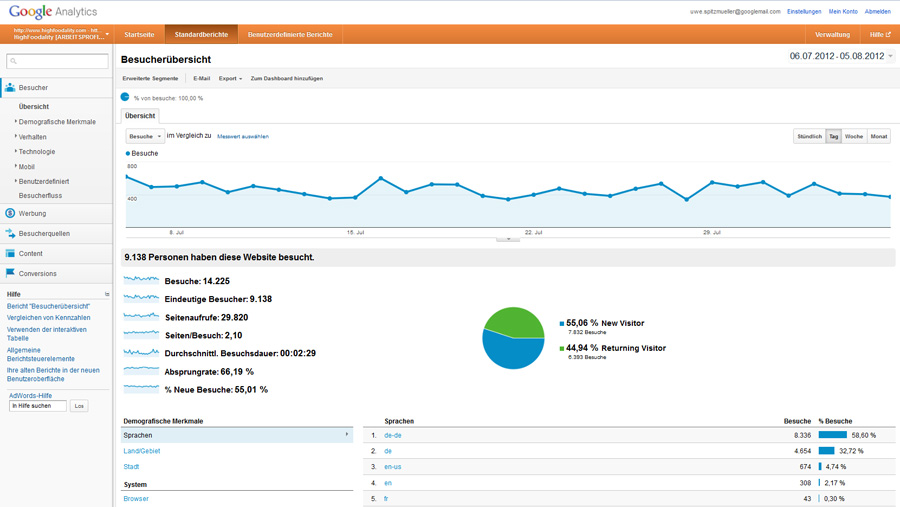Open Benutzerdefinierte Berichte tab
This screenshot has width=900, height=507.
(290, 34)
